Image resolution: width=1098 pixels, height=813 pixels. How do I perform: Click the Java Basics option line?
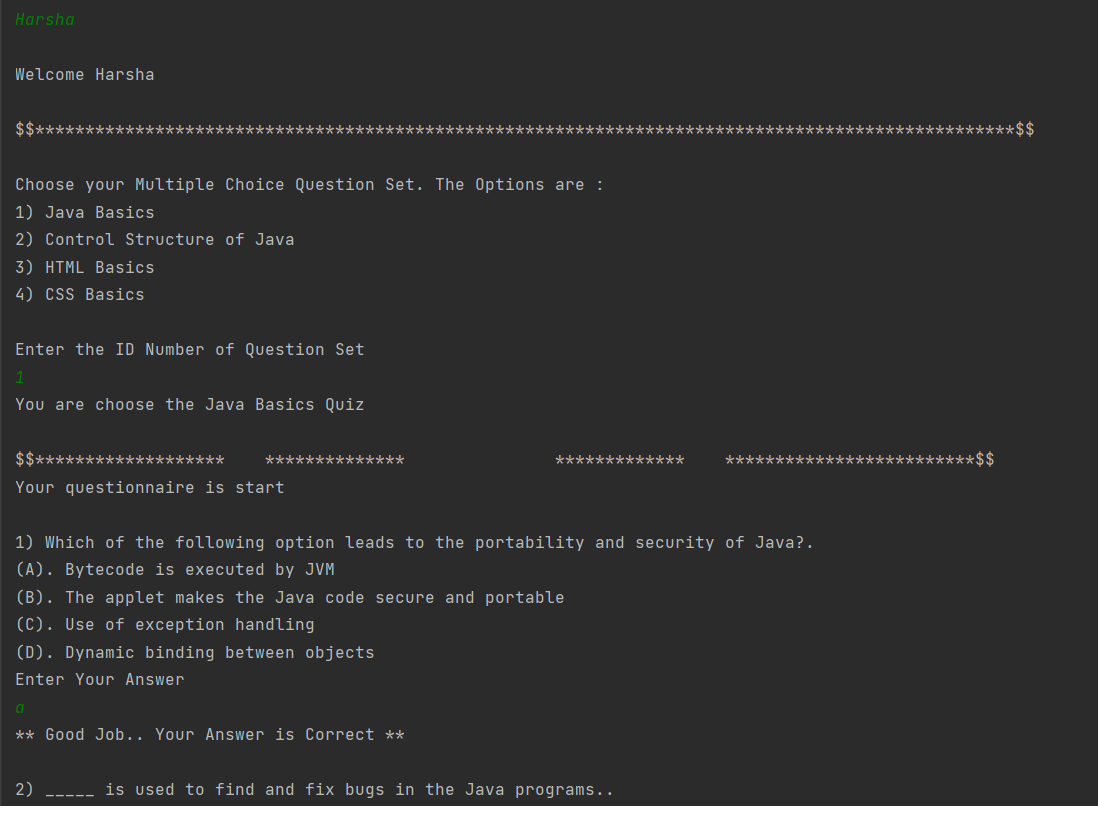pyautogui.click(x=85, y=213)
